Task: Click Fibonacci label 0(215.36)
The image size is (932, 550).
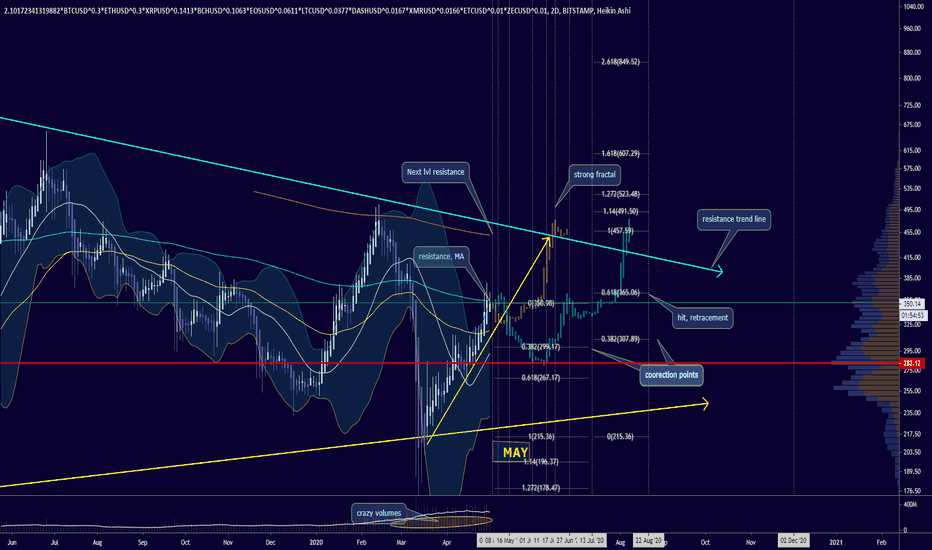Action: coord(620,436)
